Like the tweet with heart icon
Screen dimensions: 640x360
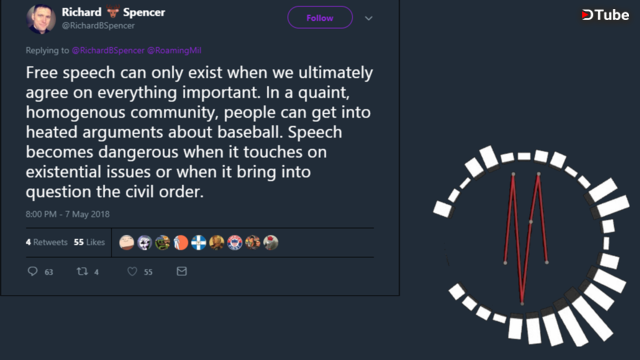pyautogui.click(x=132, y=271)
